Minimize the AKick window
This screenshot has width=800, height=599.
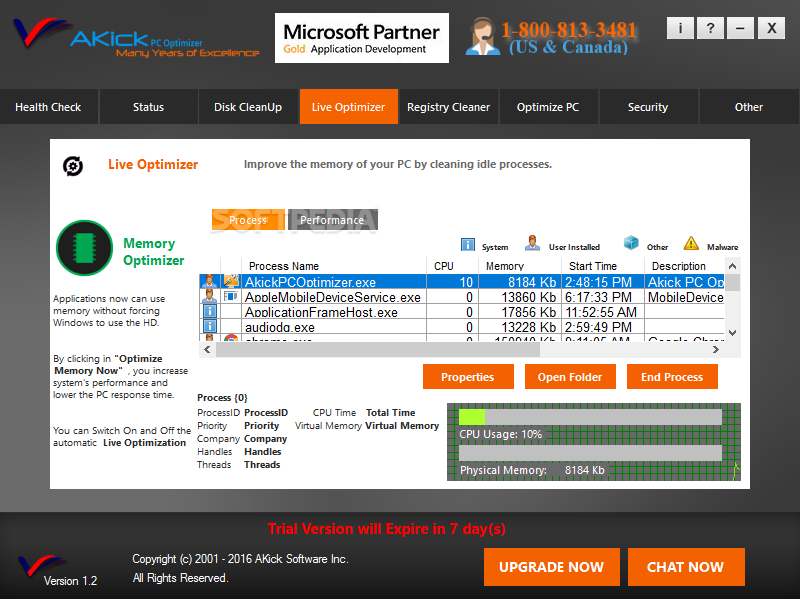[740, 28]
